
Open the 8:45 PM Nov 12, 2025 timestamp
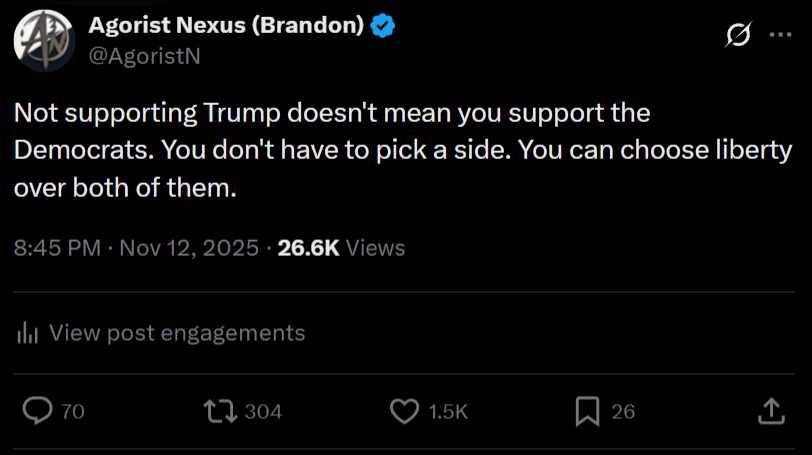136,247
